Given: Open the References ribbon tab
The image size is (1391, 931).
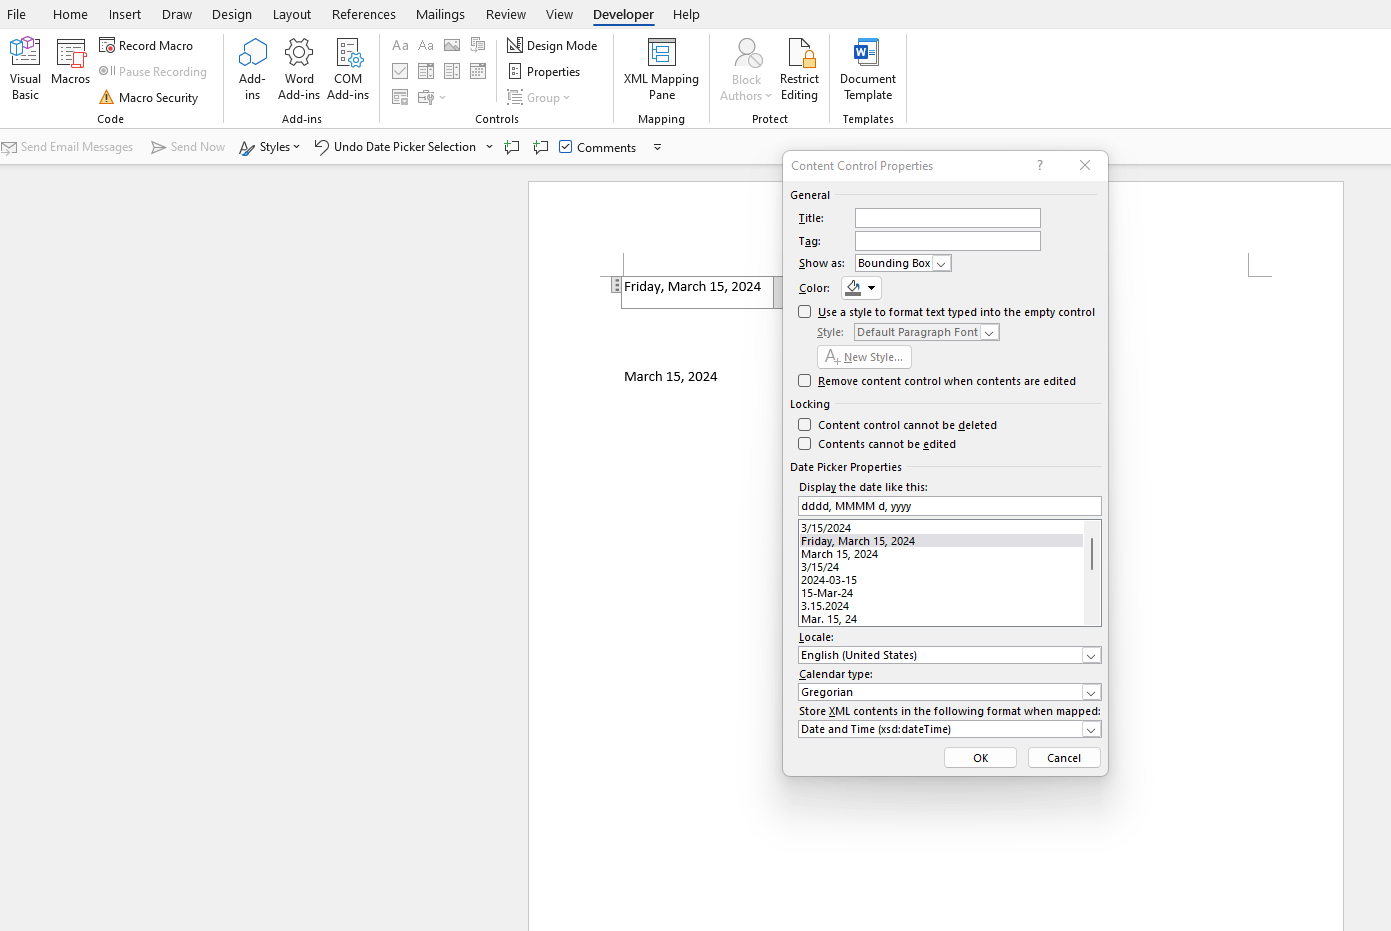Looking at the screenshot, I should [x=363, y=14].
